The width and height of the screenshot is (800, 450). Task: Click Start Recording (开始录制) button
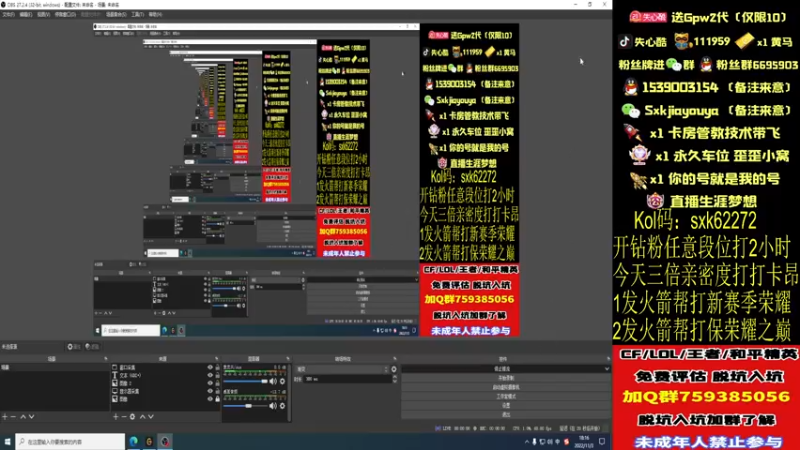506,378
